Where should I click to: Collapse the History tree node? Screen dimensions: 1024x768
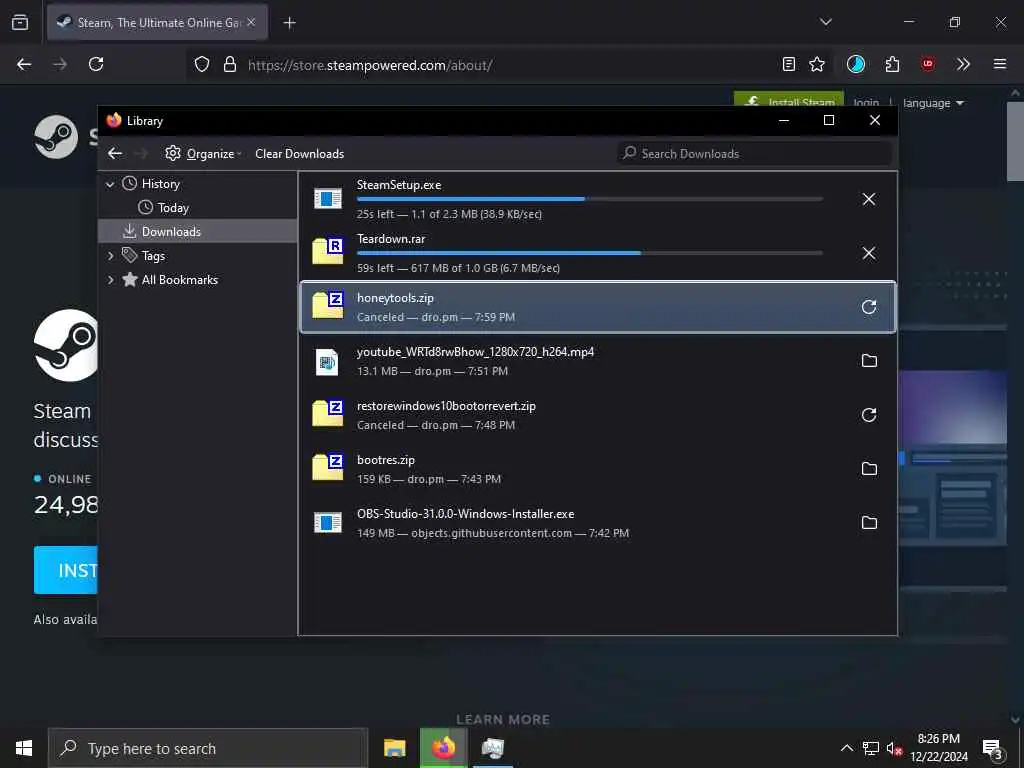pyautogui.click(x=110, y=184)
